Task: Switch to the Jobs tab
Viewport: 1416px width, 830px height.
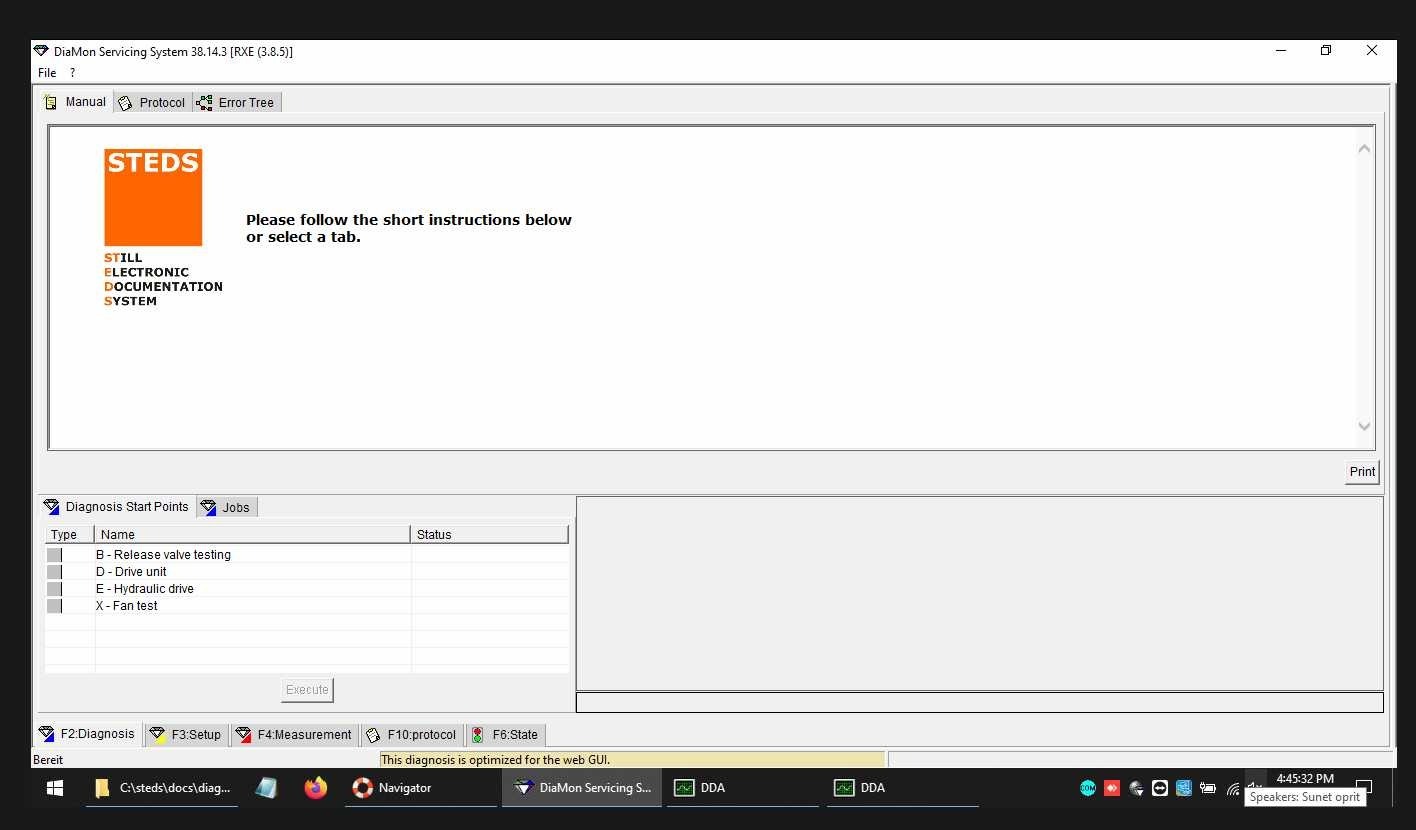Action: tap(228, 507)
